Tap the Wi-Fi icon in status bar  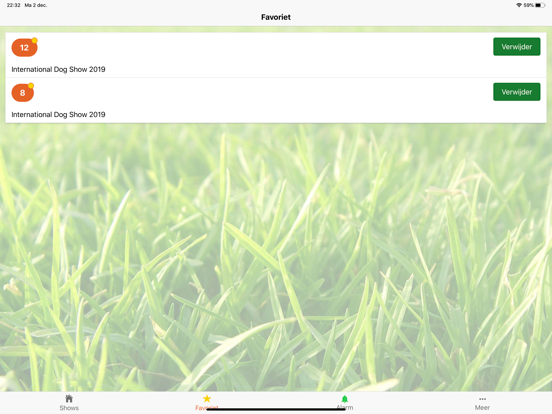click(x=519, y=5)
